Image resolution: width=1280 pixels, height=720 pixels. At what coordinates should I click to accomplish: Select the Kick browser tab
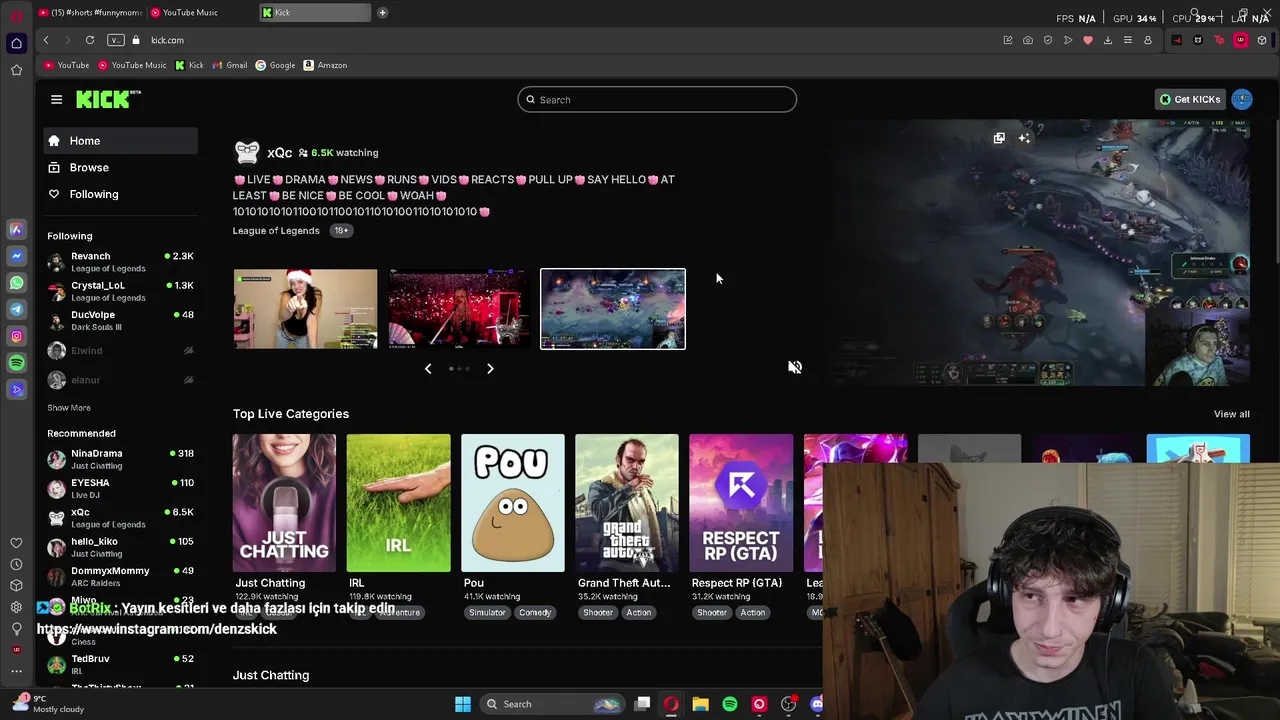pos(314,13)
